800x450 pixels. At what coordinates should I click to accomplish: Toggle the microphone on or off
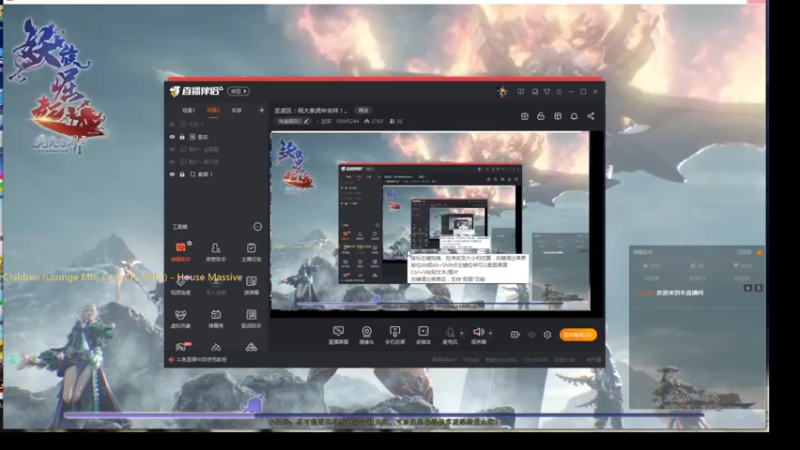tap(449, 335)
